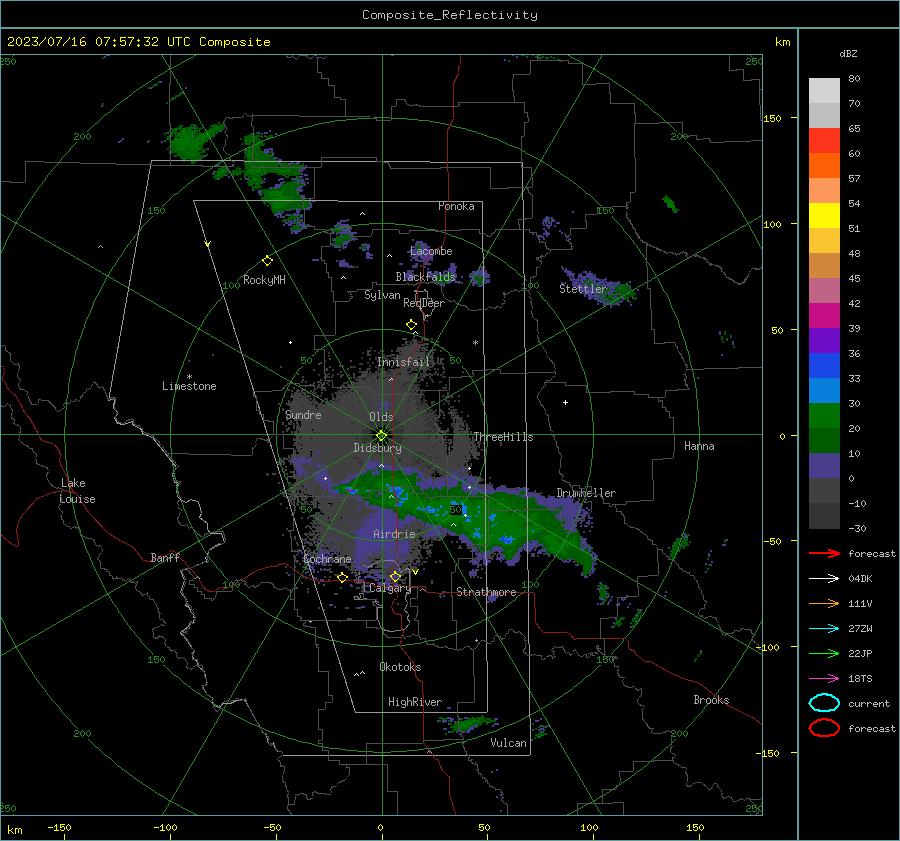Click the Blackfalds label

425,277
